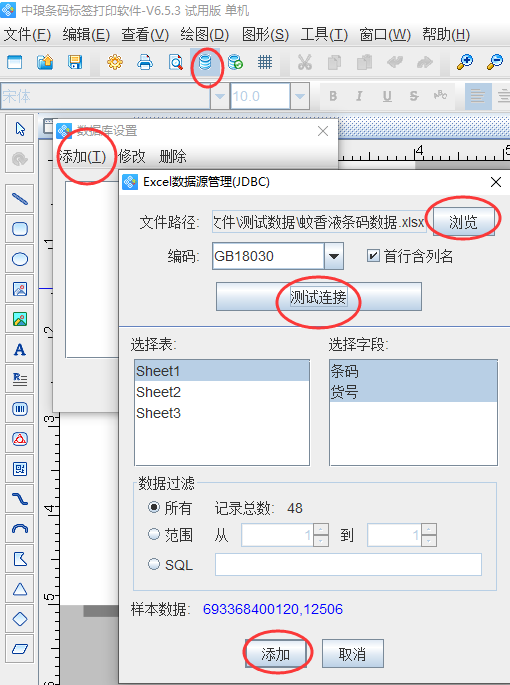510x685 pixels.
Task: Select the ellipse shape tool
Action: click(x=20, y=259)
